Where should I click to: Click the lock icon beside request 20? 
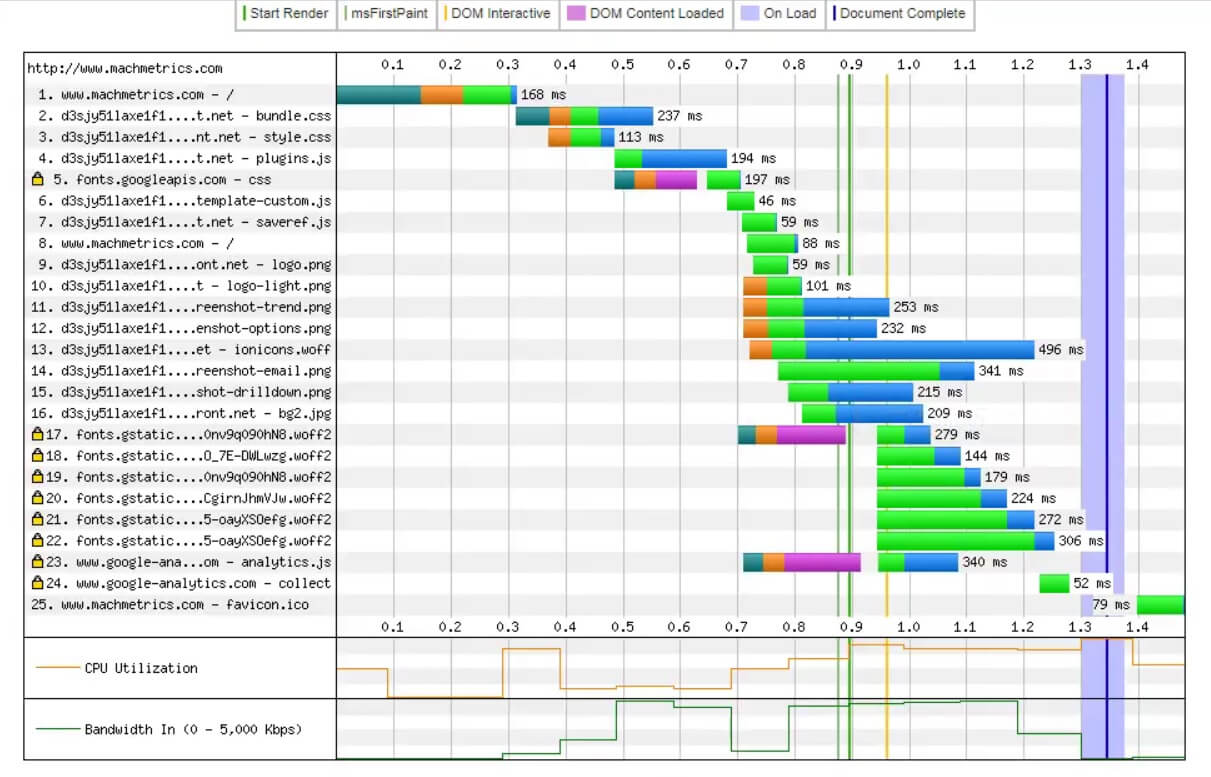pos(37,498)
